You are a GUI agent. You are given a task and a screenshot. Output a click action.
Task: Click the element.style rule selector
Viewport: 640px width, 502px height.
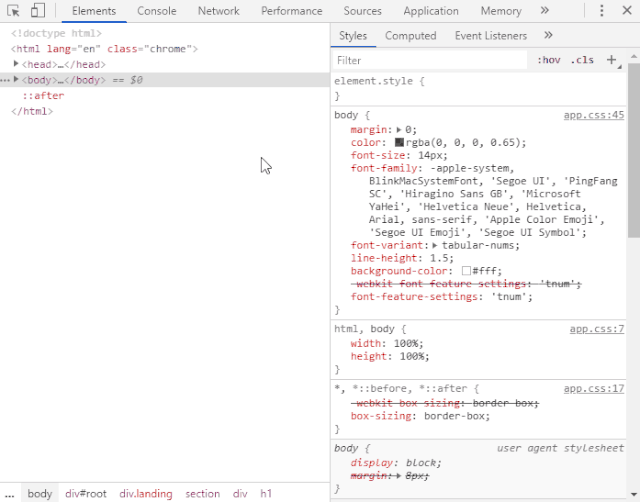(x=373, y=81)
